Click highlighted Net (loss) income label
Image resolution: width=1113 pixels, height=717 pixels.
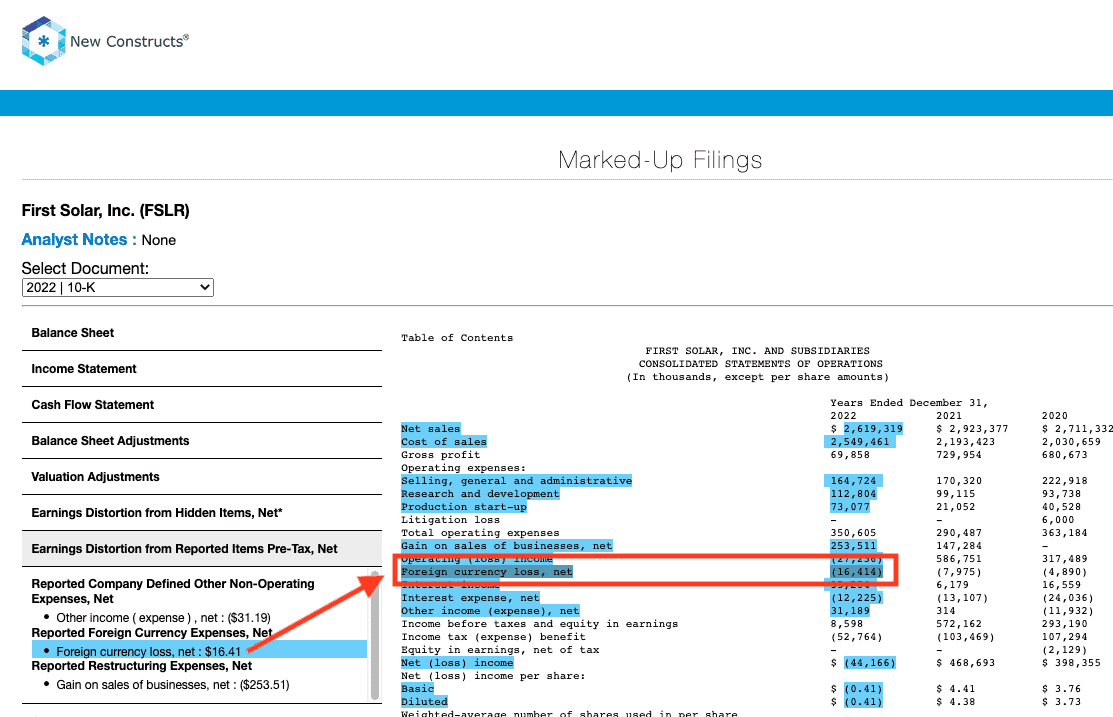[x=456, y=663]
